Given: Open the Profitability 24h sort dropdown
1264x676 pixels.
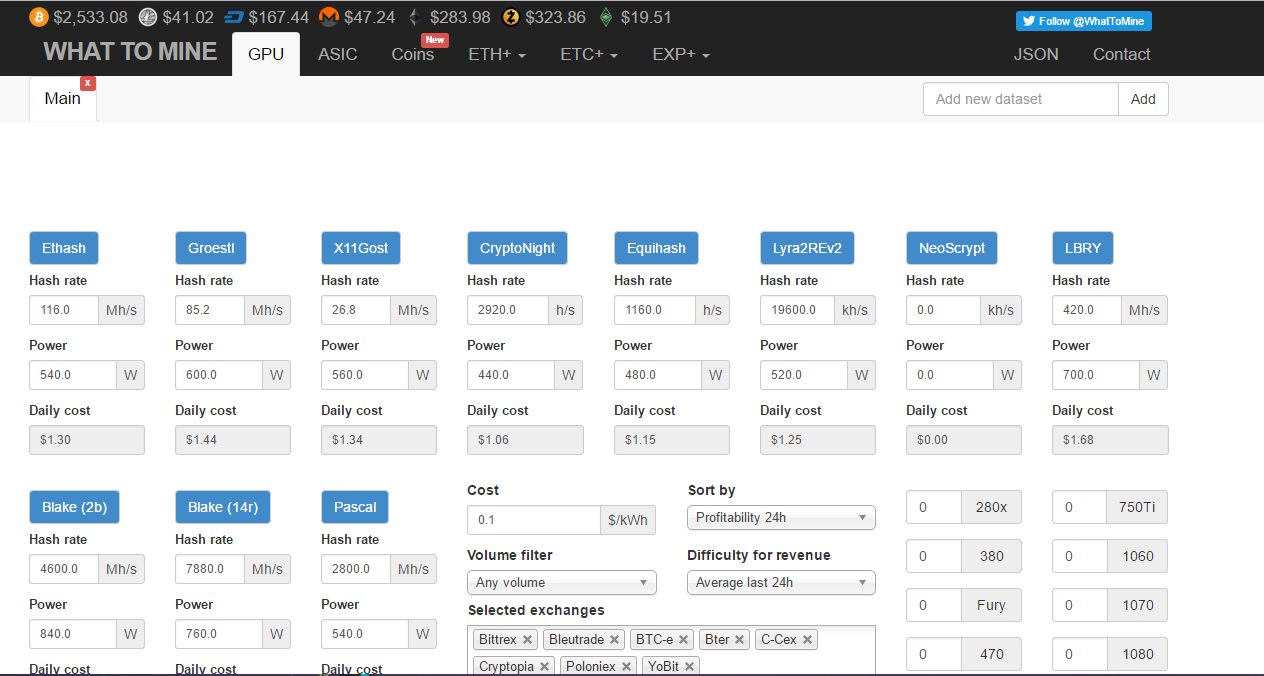Looking at the screenshot, I should coord(780,517).
